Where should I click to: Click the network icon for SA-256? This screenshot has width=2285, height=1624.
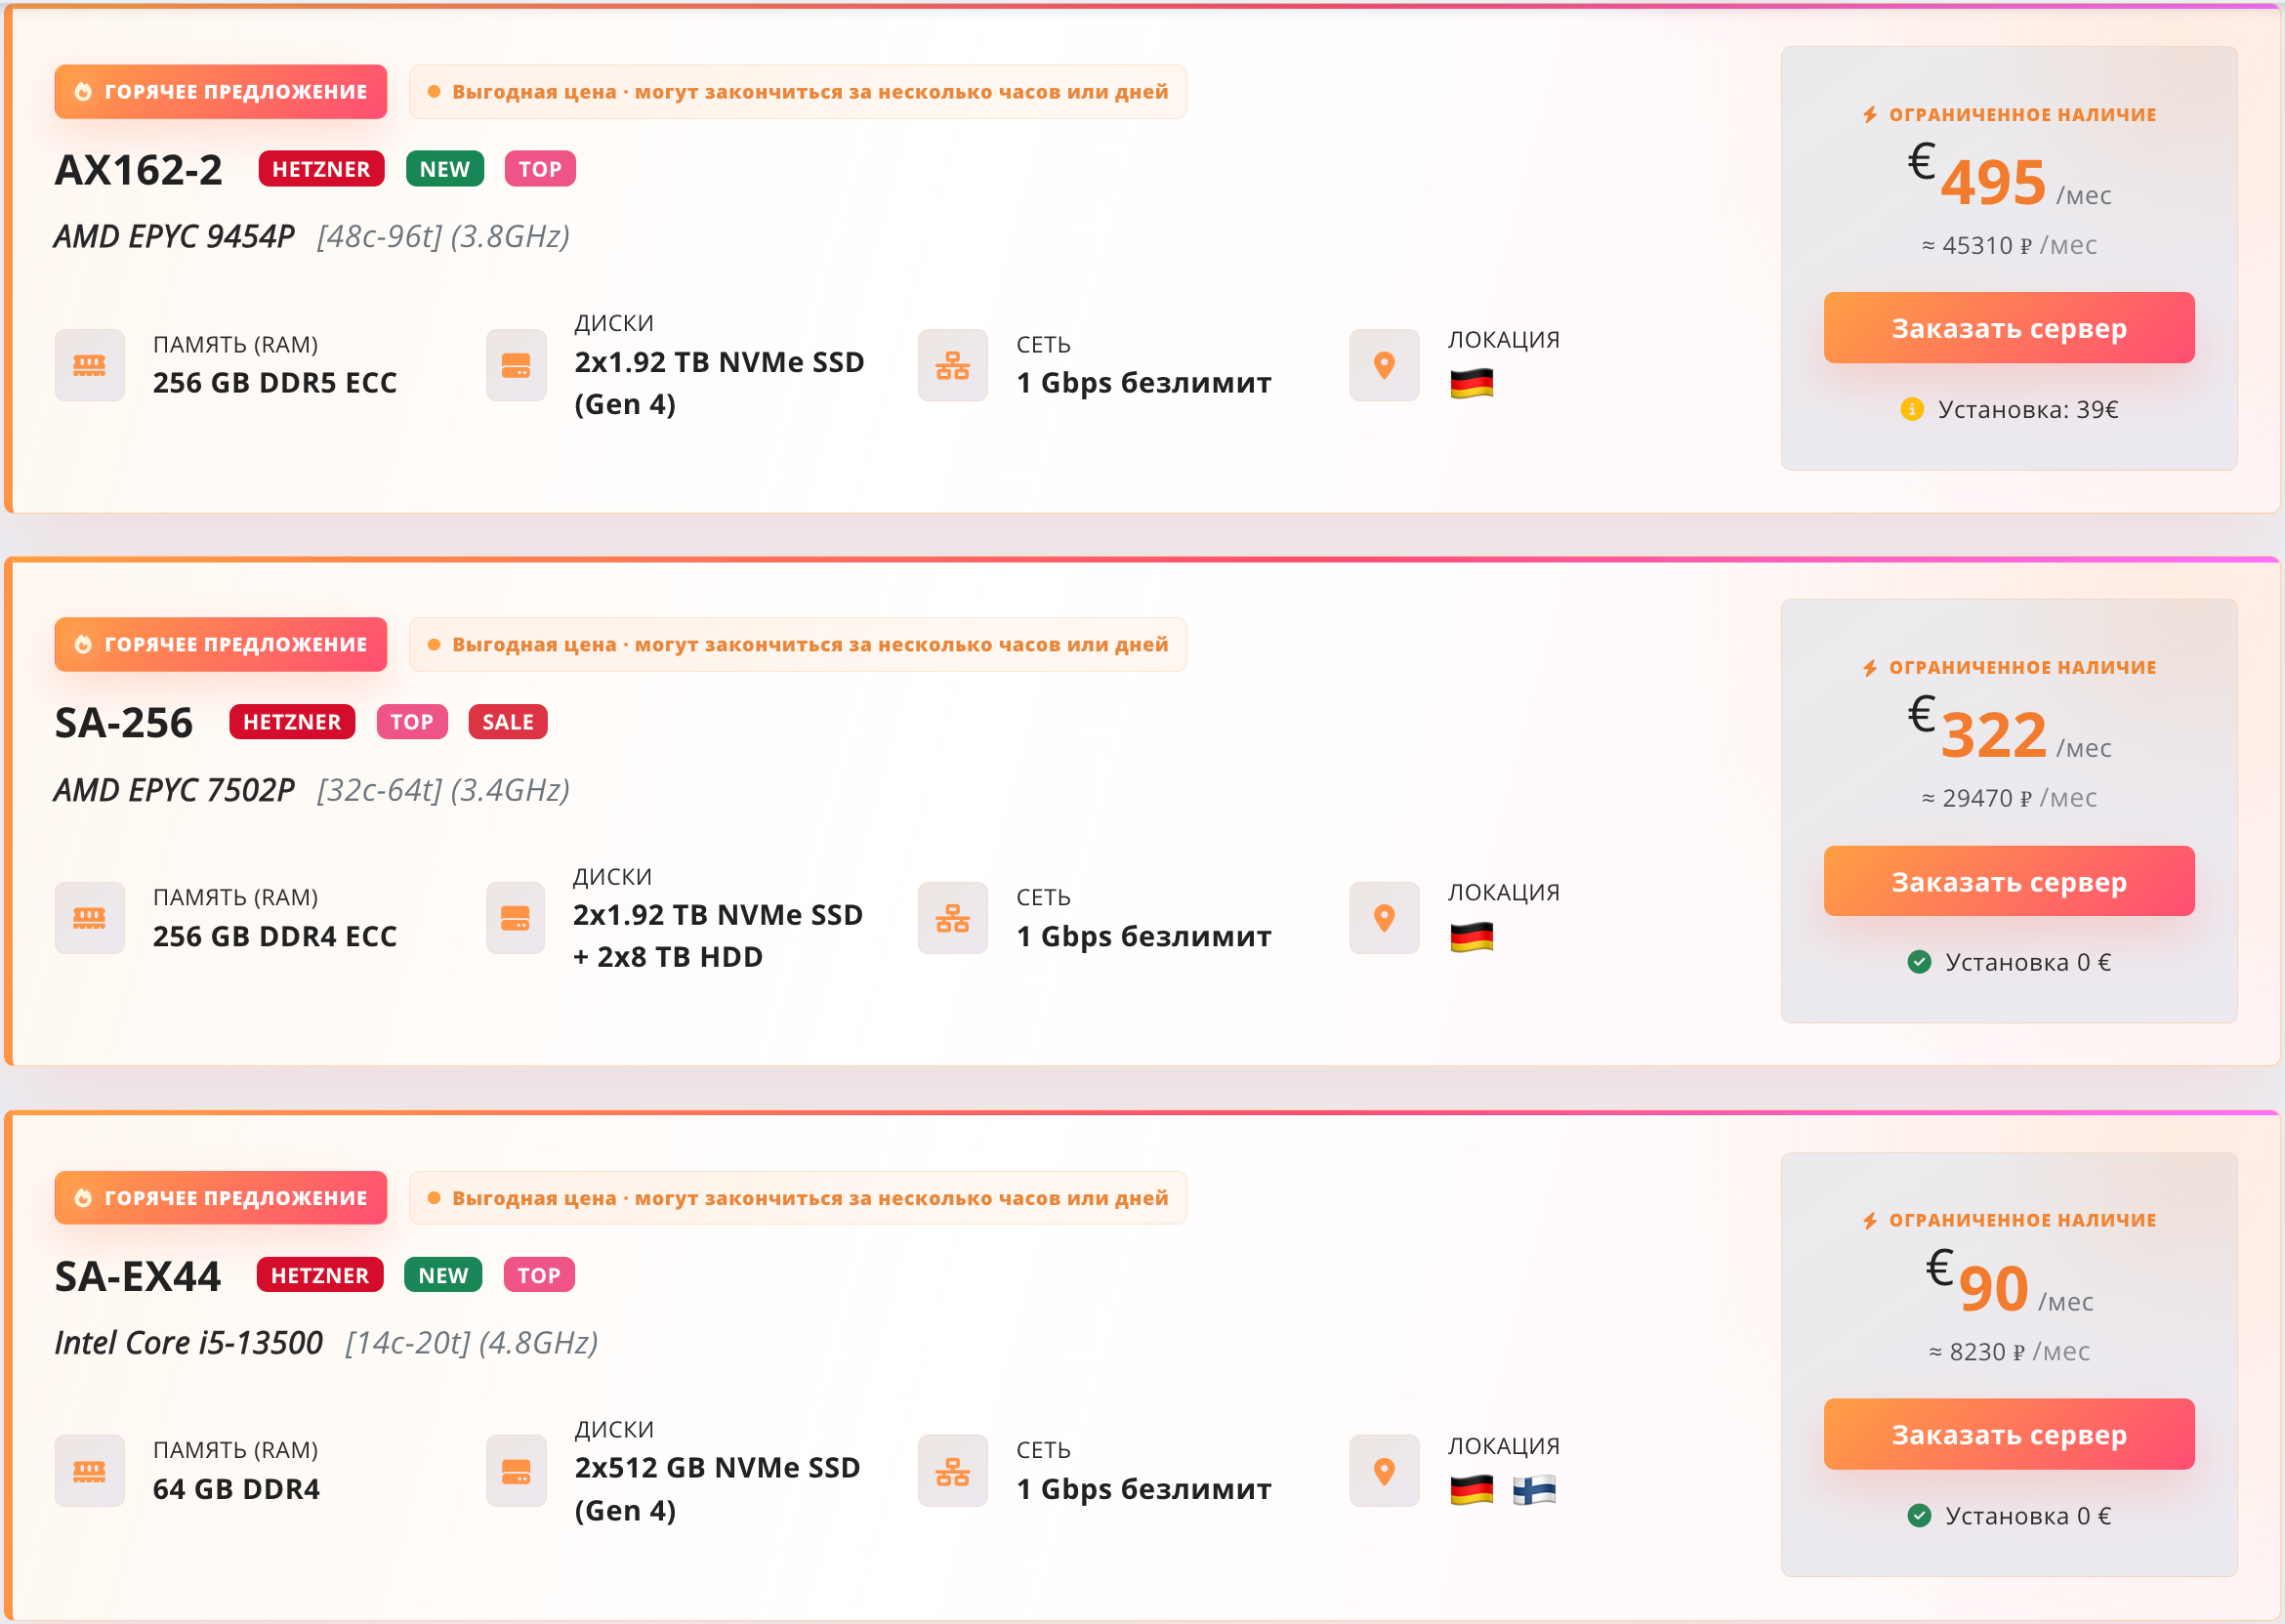coord(952,918)
